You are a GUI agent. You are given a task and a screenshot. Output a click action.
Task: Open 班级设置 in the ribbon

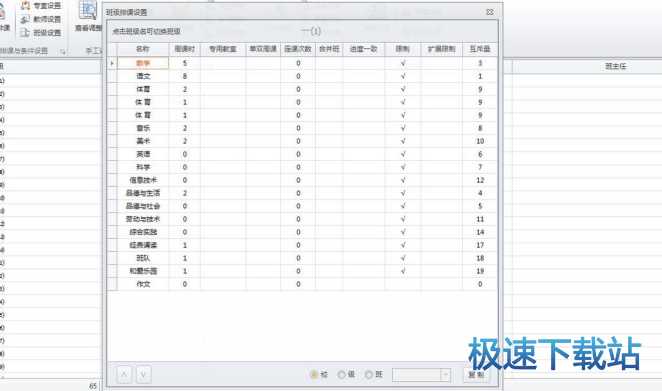[x=41, y=33]
